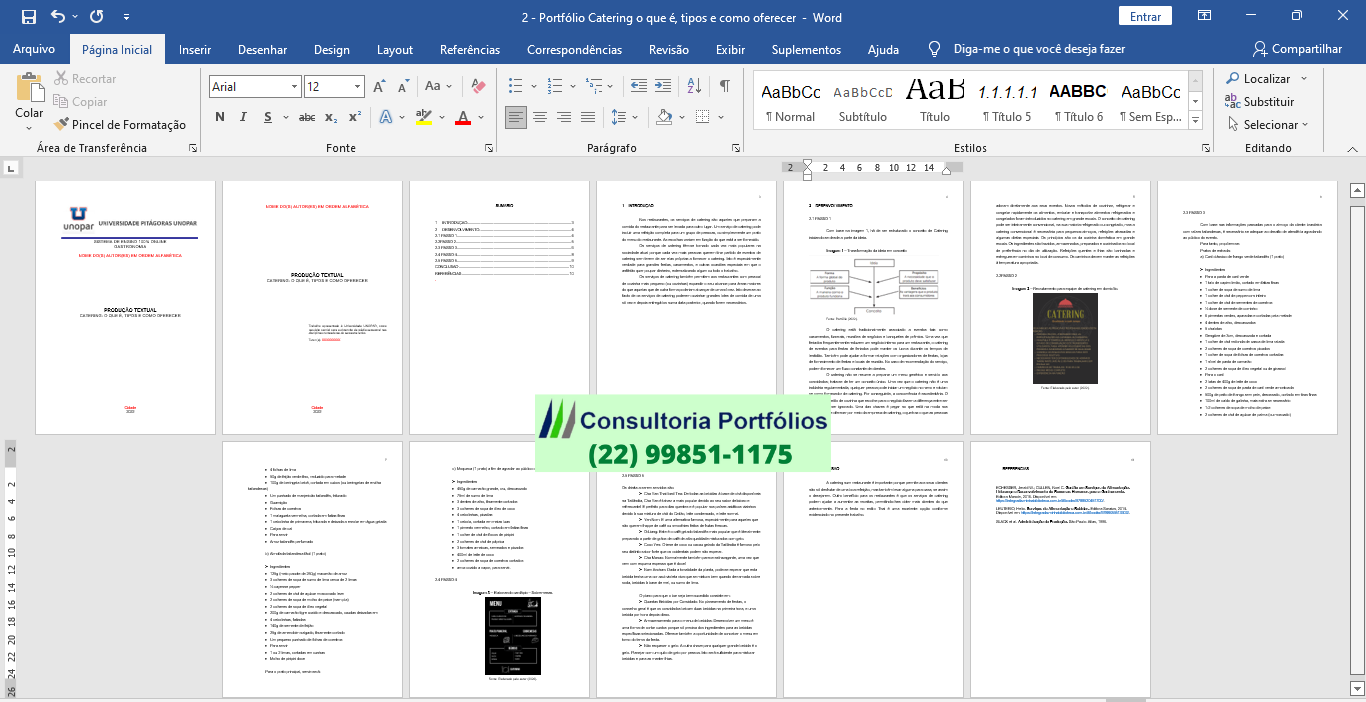Open the Localizar dropdown arrow
1366x702 pixels.
click(1302, 79)
